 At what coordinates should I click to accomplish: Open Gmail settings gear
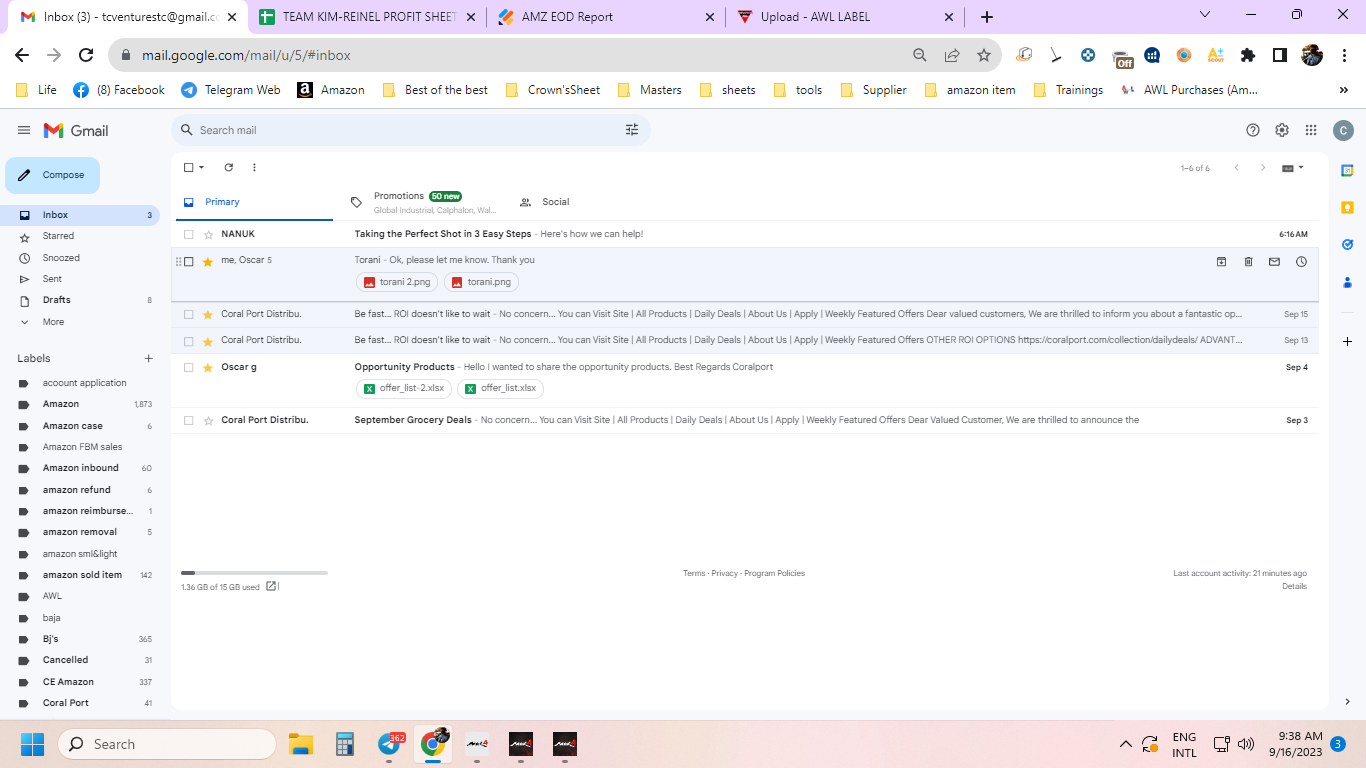pos(1282,130)
